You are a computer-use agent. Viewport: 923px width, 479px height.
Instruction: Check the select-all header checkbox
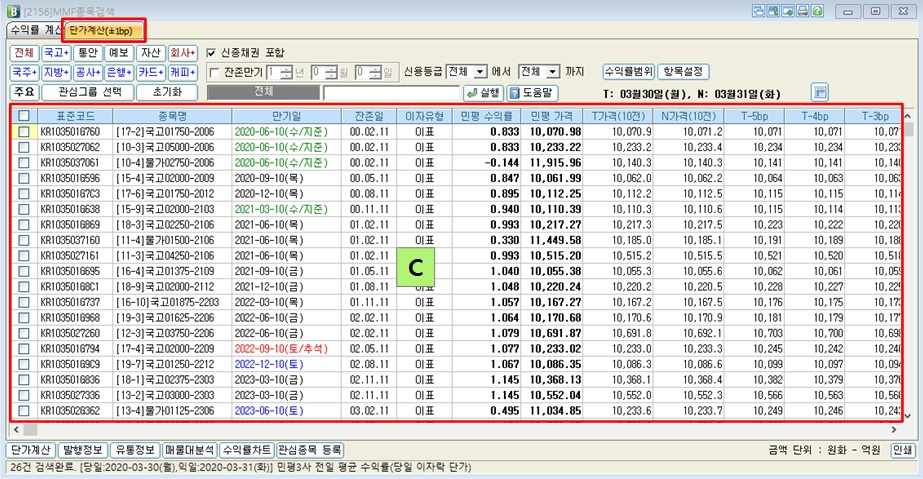point(22,116)
